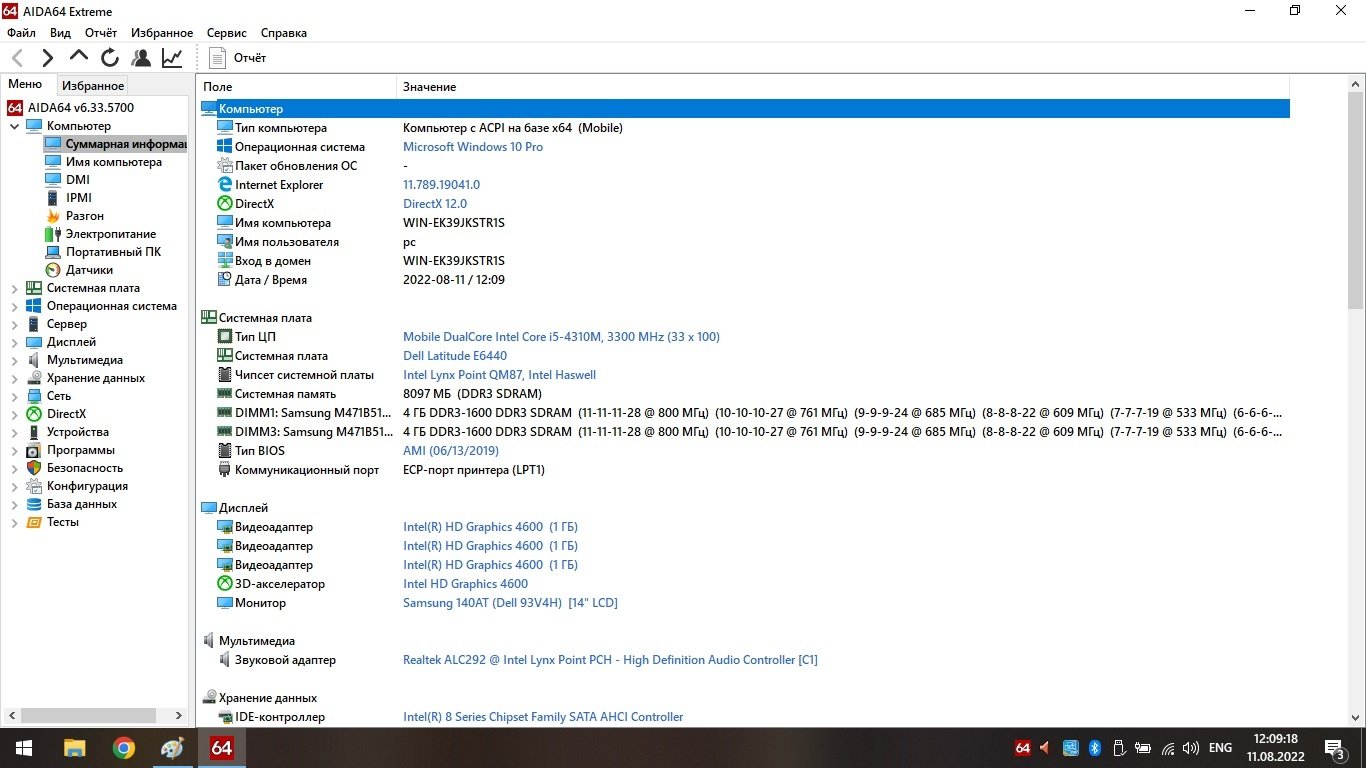
Task: Select IPMI in the tree
Action: pos(79,198)
